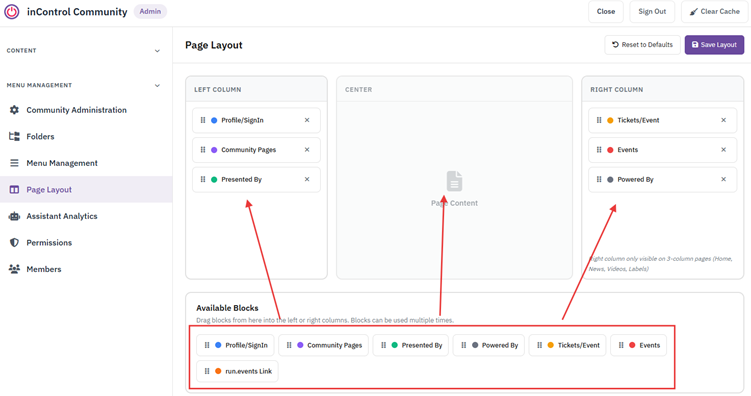Click the Community Administration gear icon

tap(14, 110)
